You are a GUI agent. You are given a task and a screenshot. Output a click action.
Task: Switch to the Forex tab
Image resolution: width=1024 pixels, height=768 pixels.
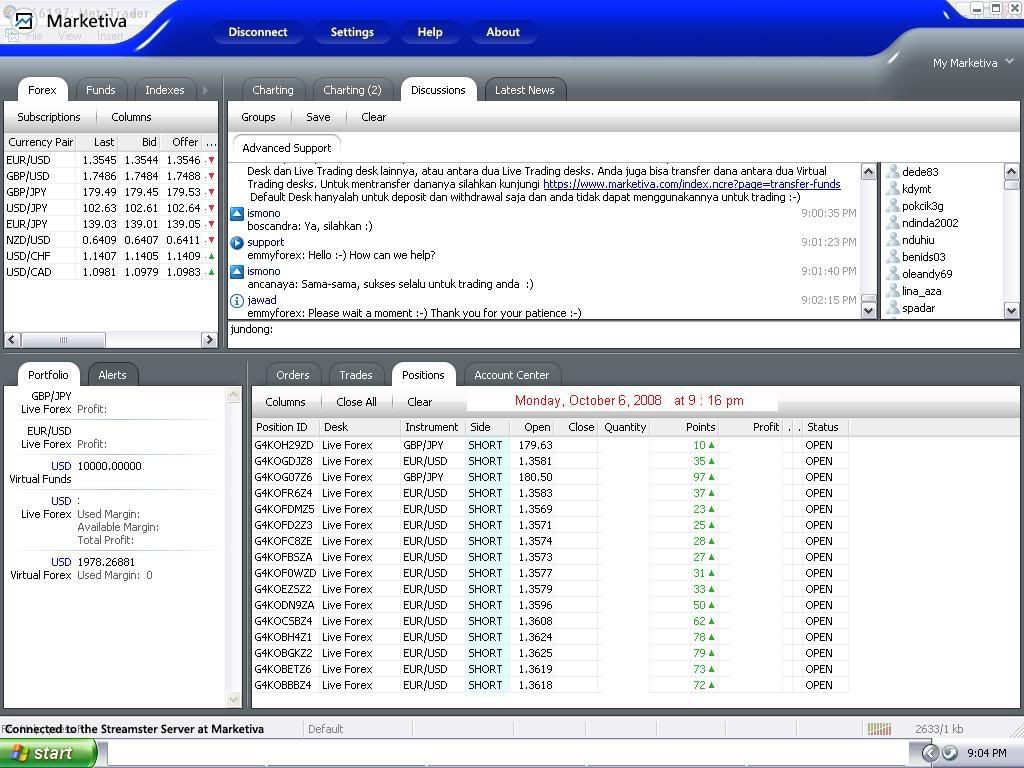point(42,90)
